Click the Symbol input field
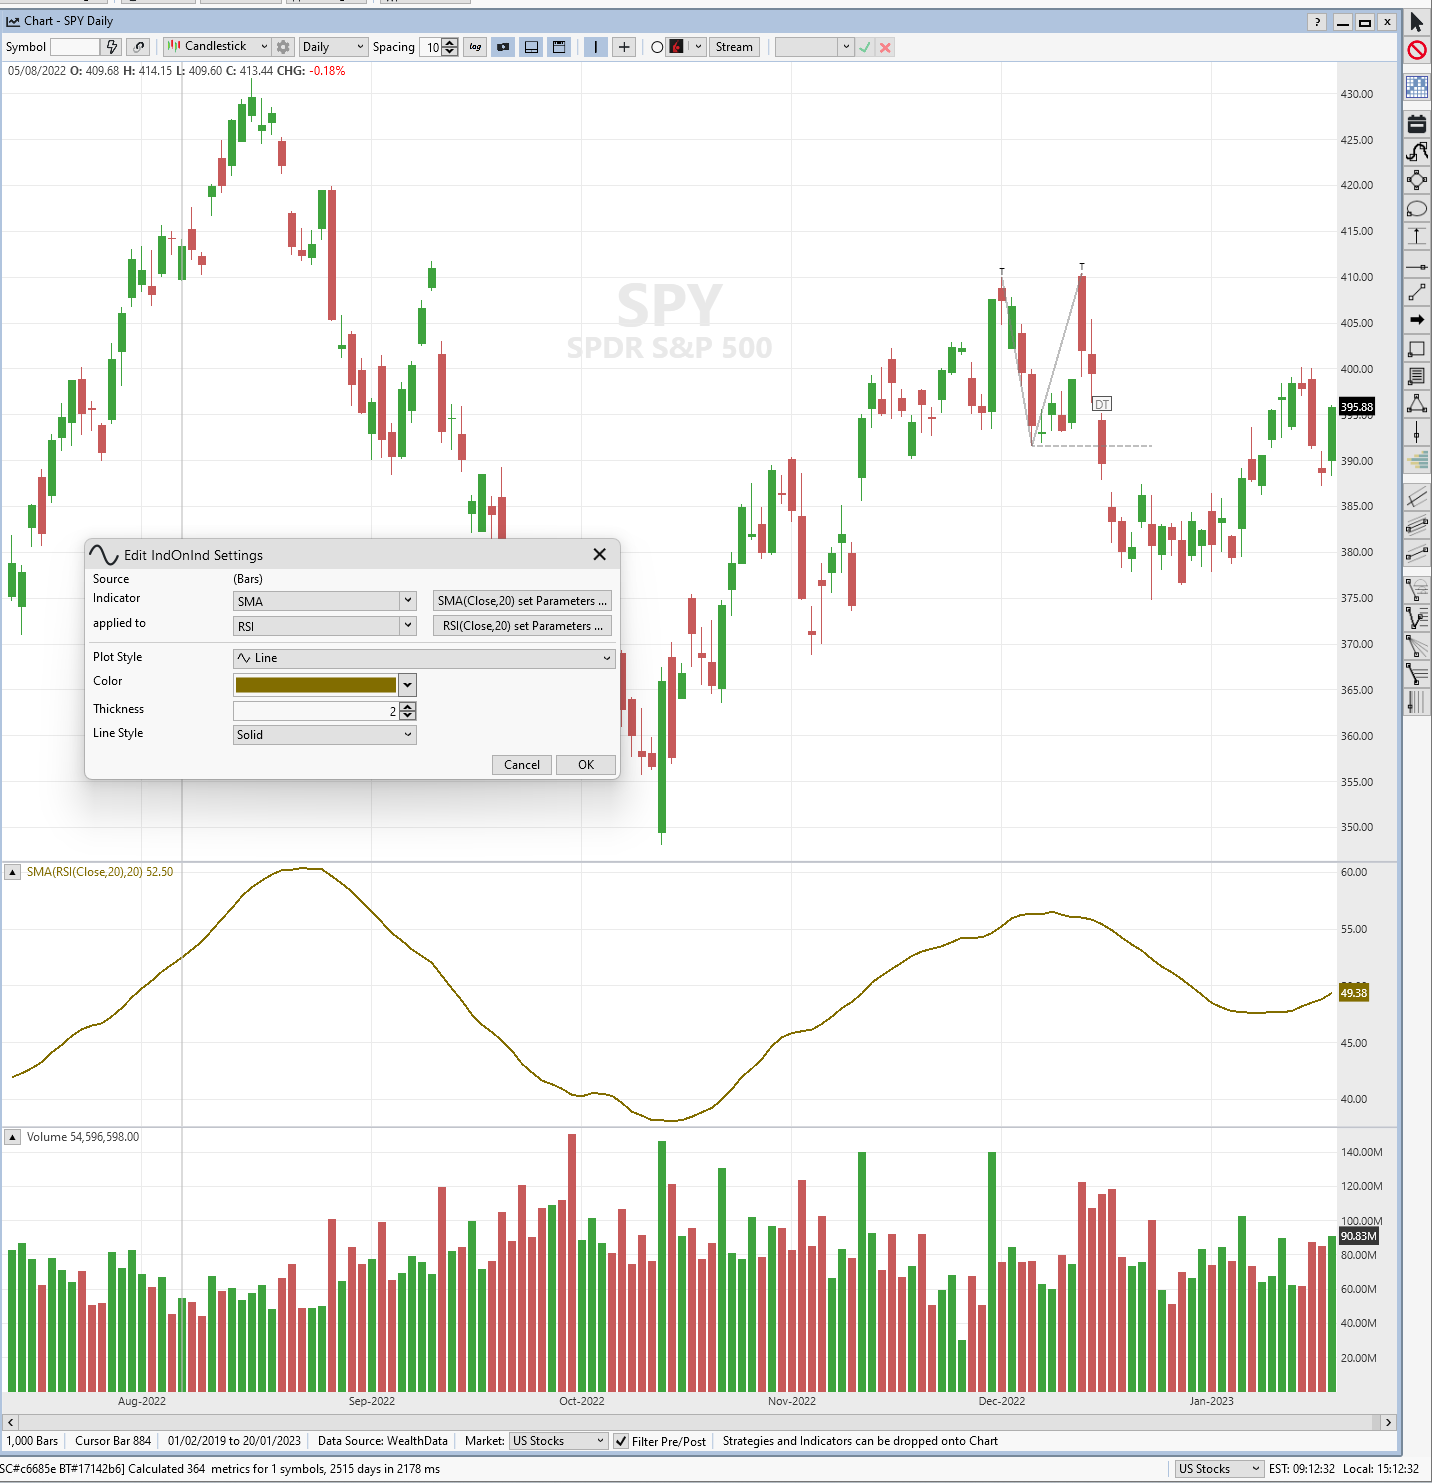Viewport: 1432px width, 1483px height. [x=75, y=47]
